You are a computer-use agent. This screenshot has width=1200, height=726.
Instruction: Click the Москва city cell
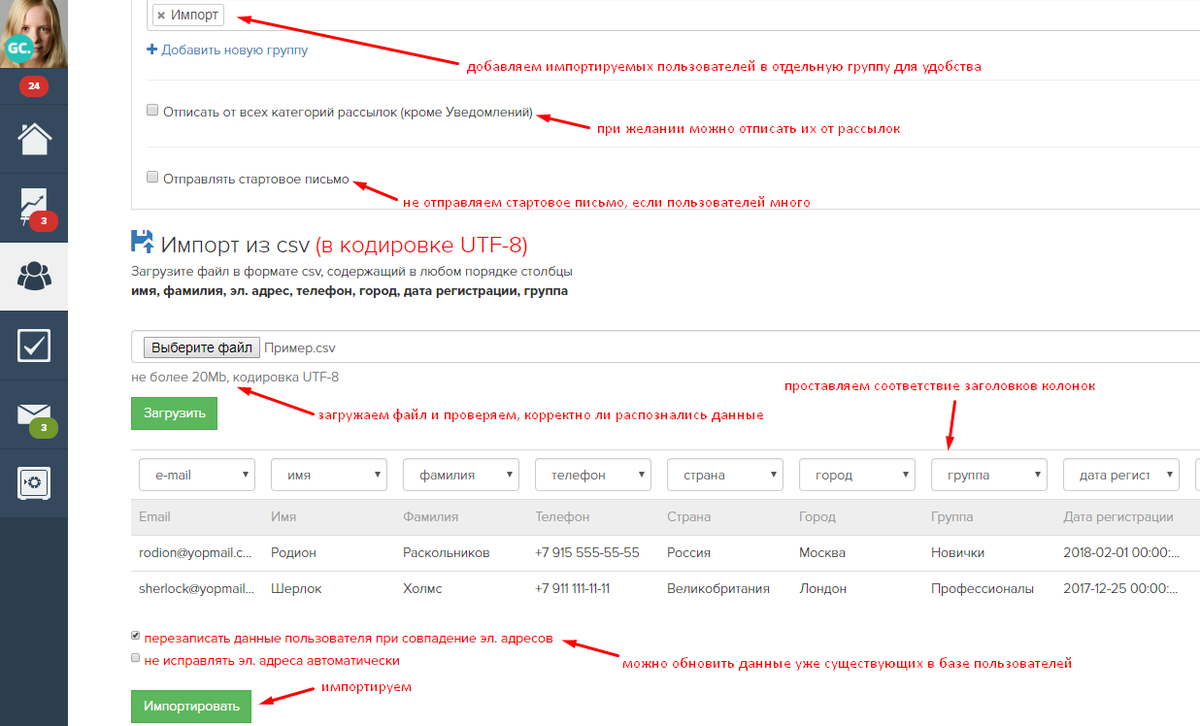(822, 552)
